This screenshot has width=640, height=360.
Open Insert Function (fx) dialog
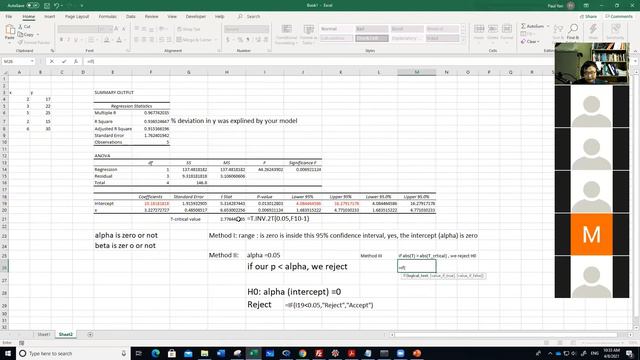pos(76,61)
